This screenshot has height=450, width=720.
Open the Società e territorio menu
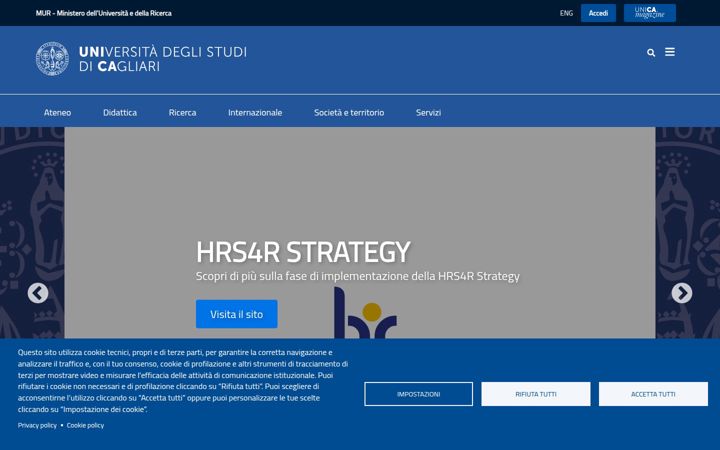[349, 112]
